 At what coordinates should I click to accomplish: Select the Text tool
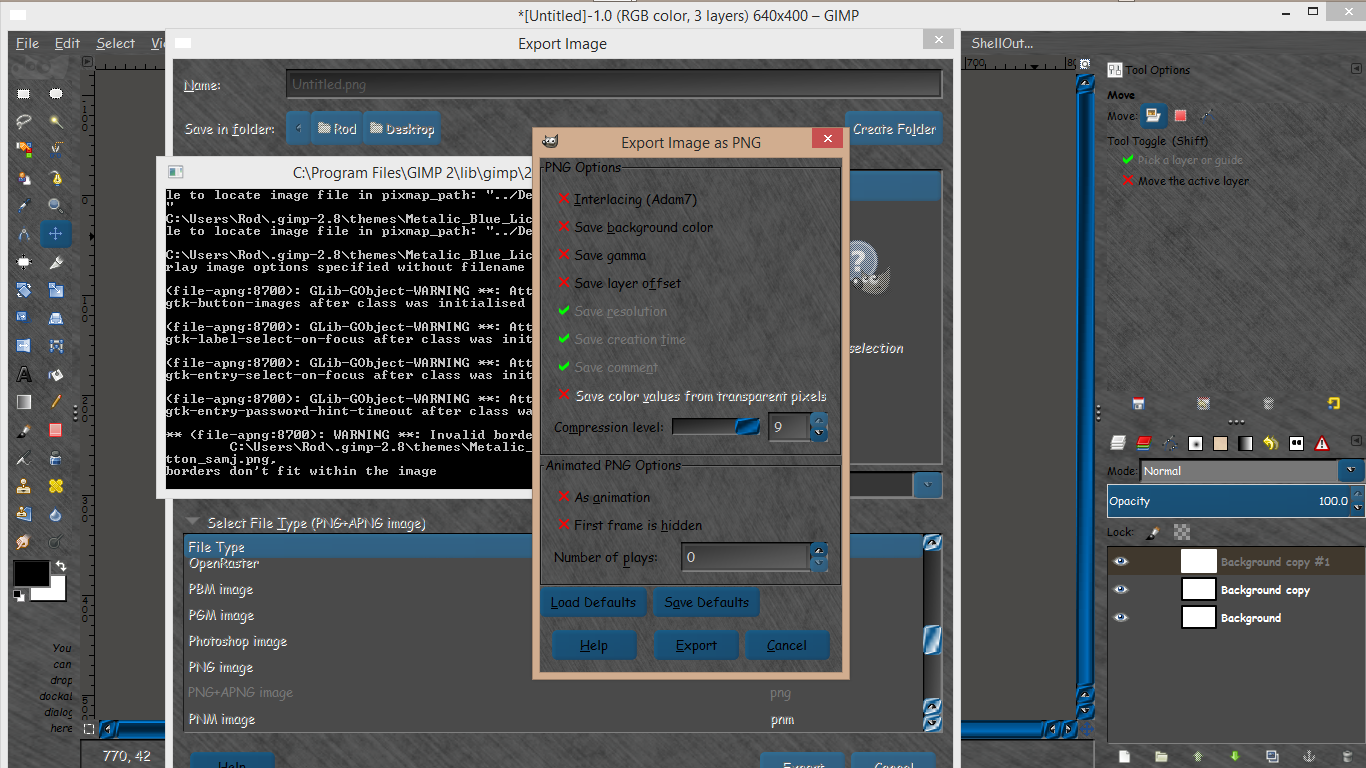[24, 375]
